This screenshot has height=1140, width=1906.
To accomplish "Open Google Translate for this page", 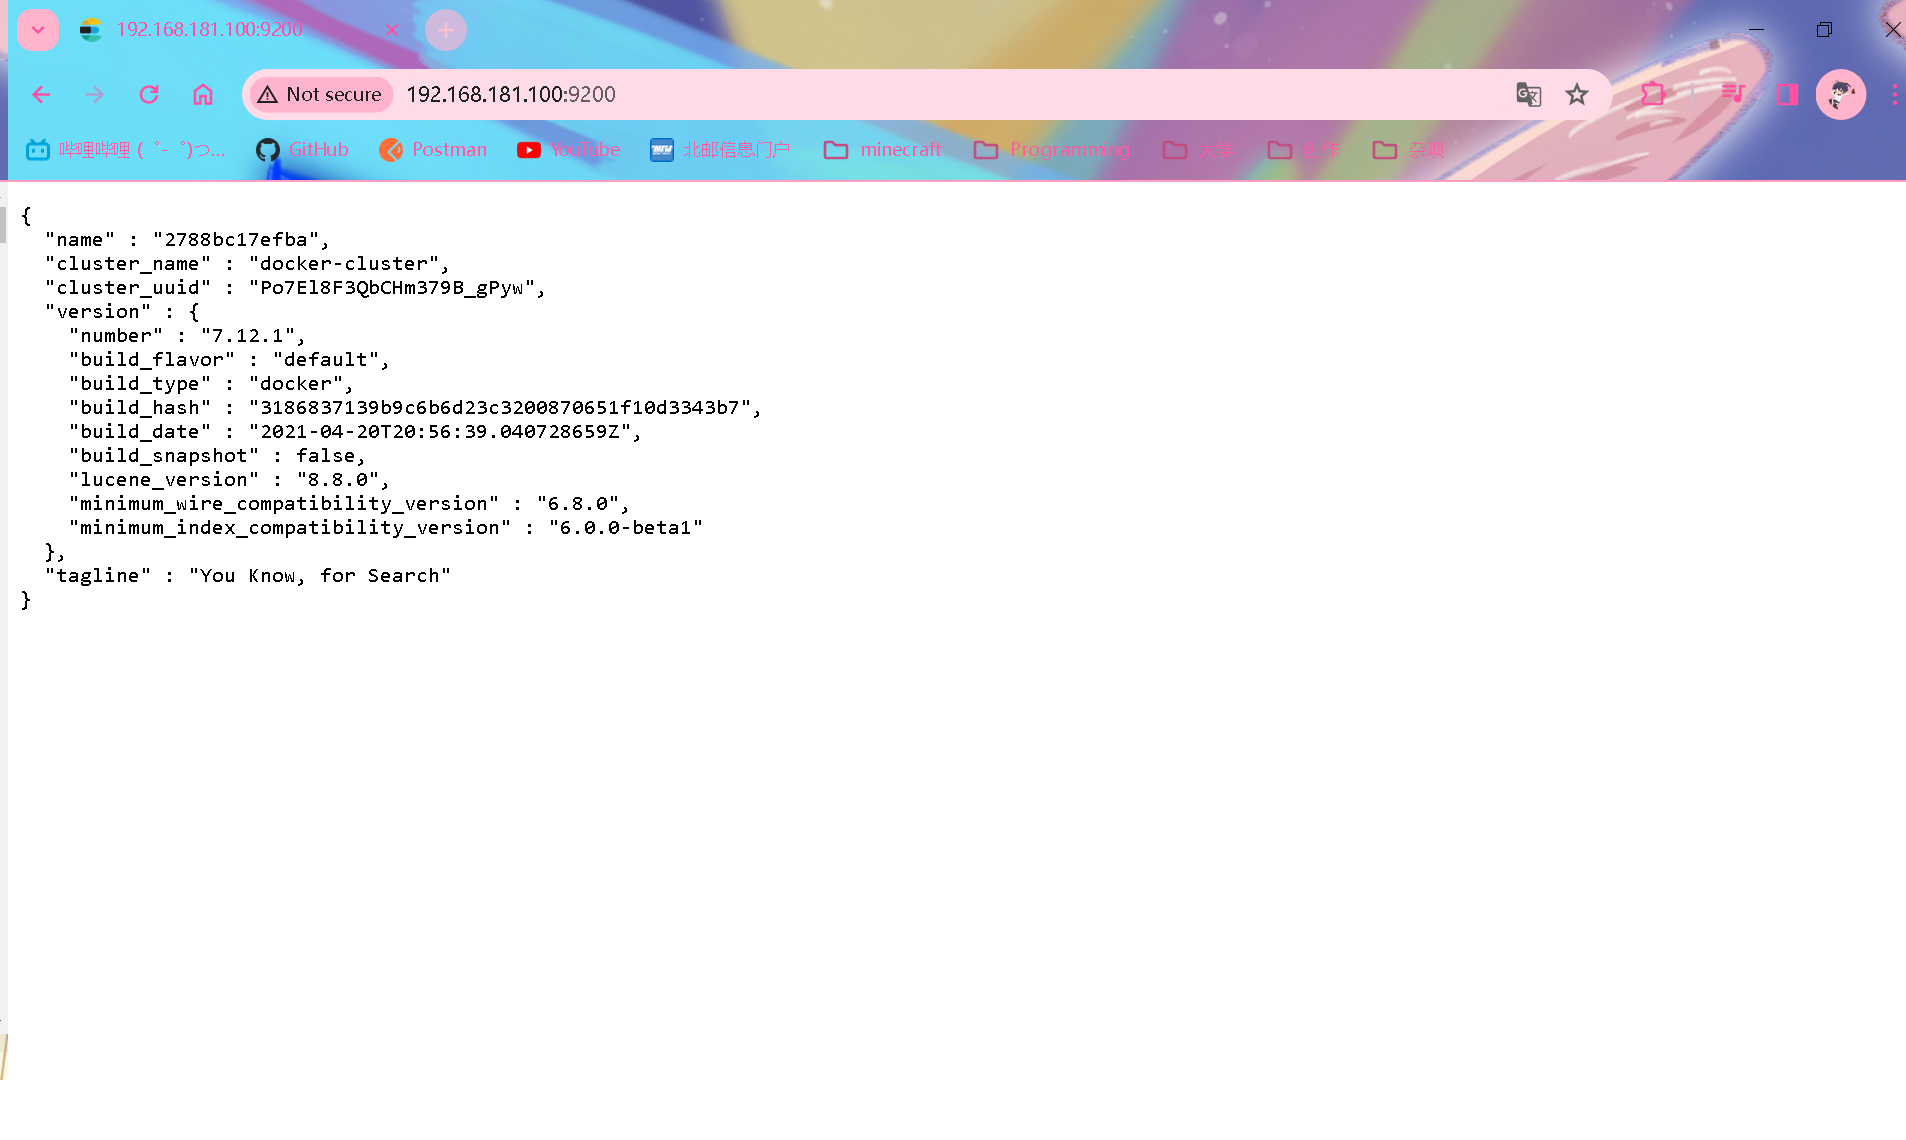I will pos(1528,94).
